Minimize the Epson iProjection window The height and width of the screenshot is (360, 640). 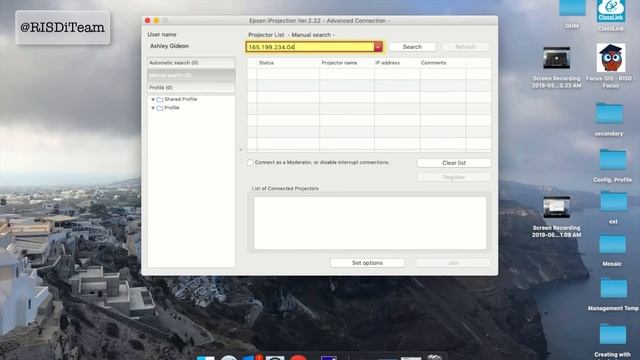[156, 20]
